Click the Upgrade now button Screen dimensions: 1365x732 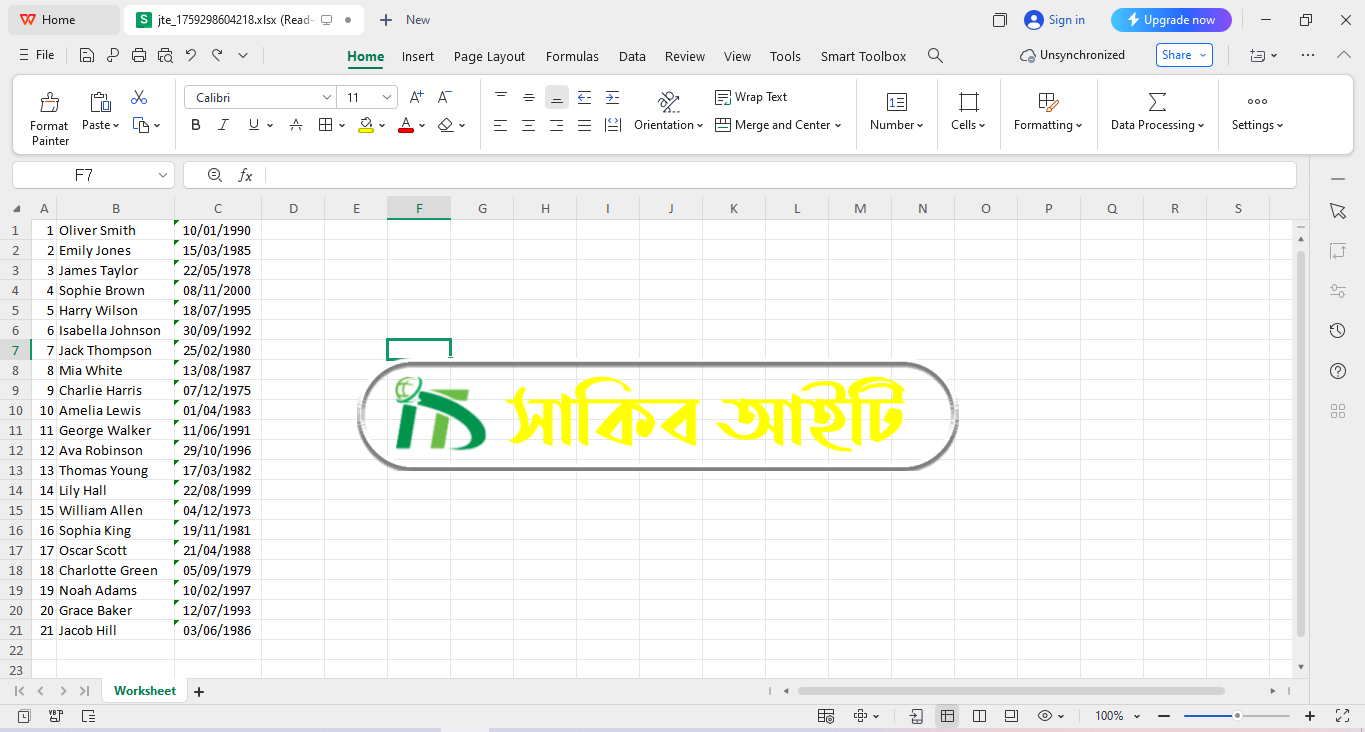pyautogui.click(x=1170, y=20)
